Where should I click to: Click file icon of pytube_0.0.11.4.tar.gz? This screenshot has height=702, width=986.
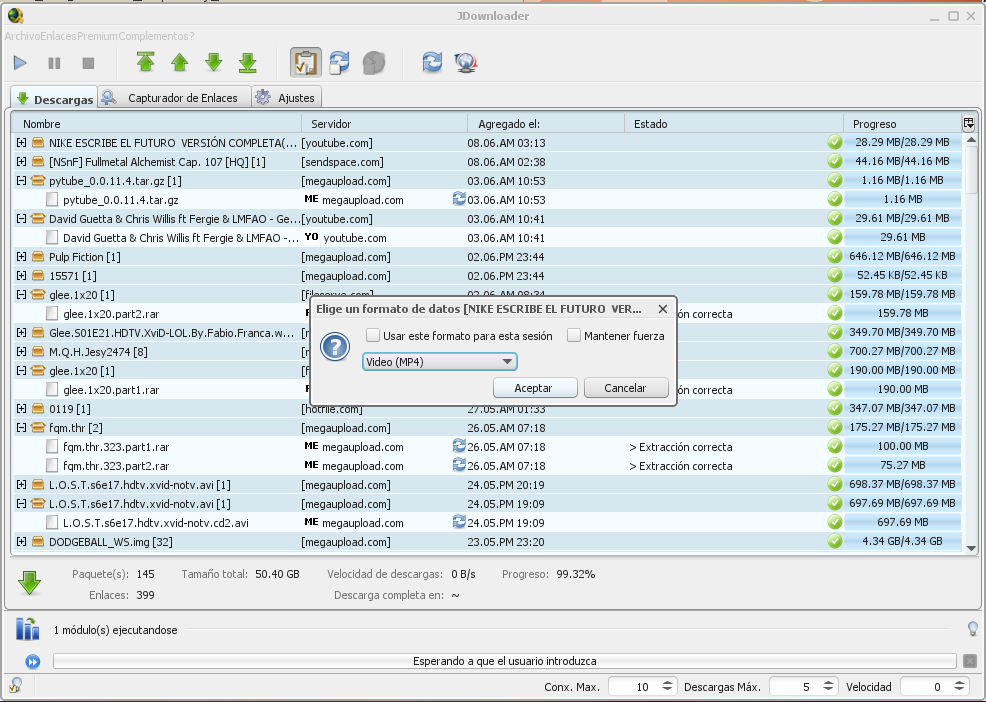52,199
